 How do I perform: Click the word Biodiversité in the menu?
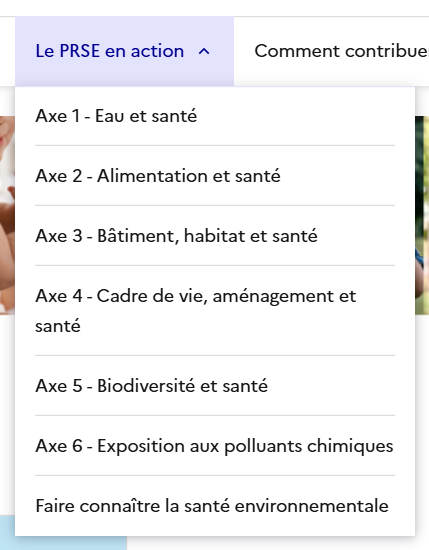pos(146,385)
